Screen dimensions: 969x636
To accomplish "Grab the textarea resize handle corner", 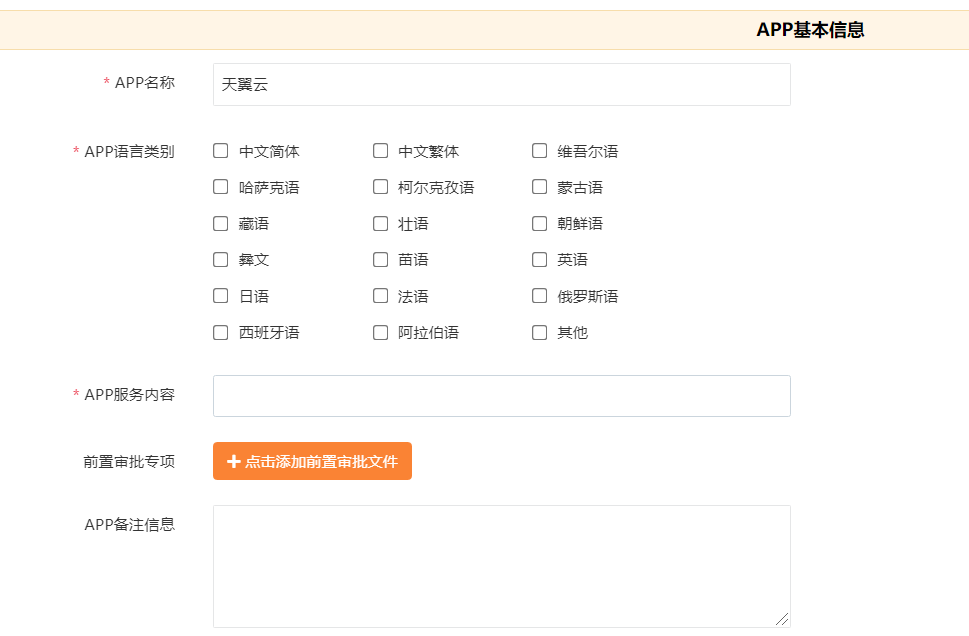I will [782, 619].
